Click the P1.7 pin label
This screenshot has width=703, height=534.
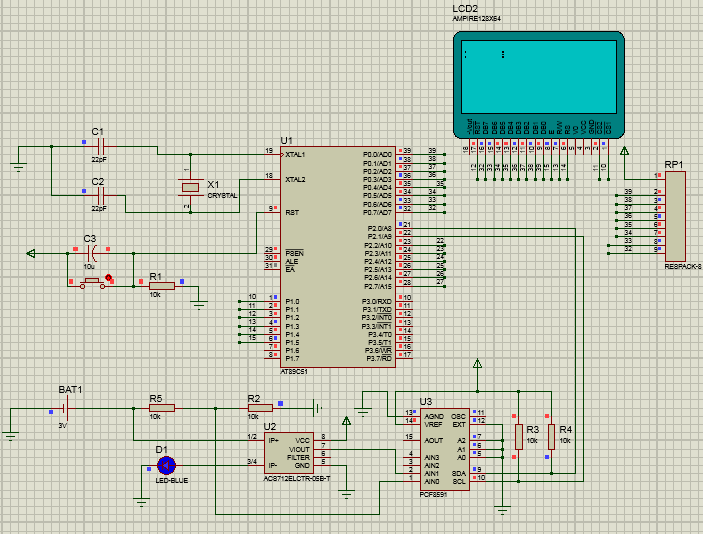(x=292, y=359)
